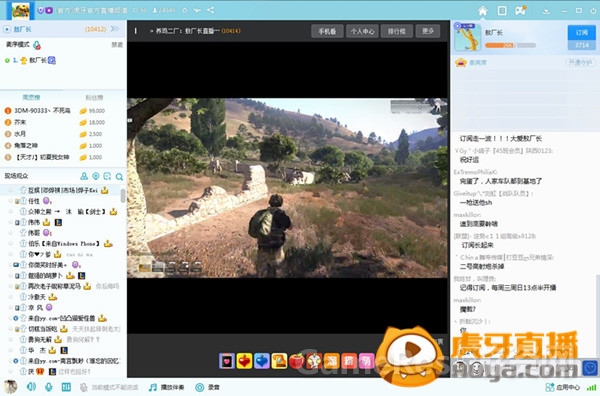
Task: Click chat username 'maxkillor' above 逮到底要幹啥
Action: click(467, 215)
